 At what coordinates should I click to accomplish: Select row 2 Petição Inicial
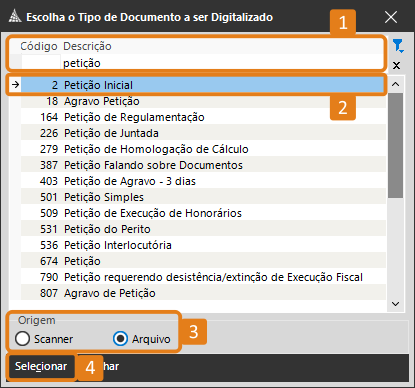coord(203,85)
